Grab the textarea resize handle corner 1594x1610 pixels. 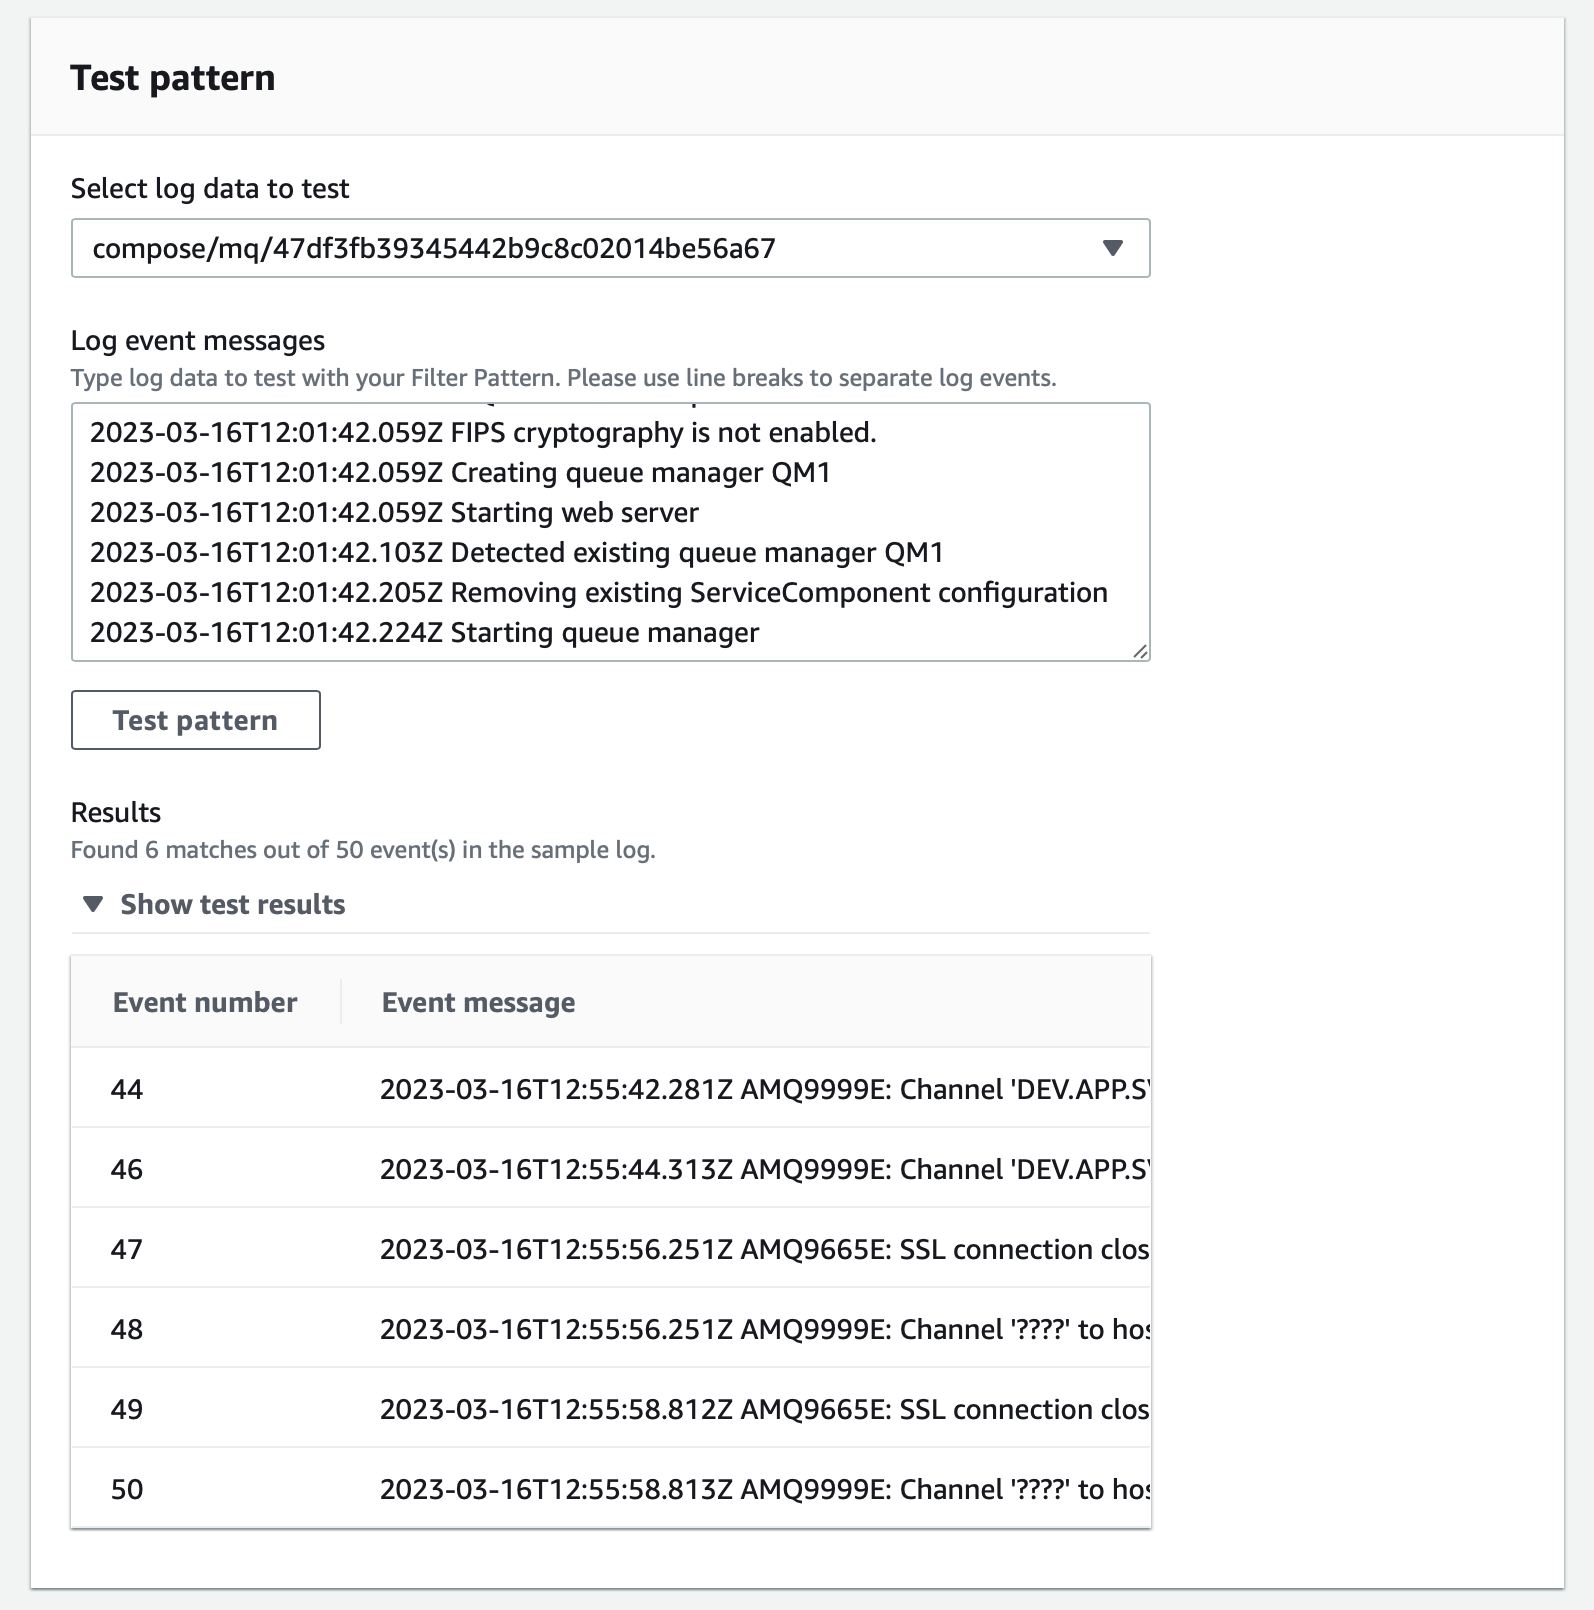point(1140,651)
